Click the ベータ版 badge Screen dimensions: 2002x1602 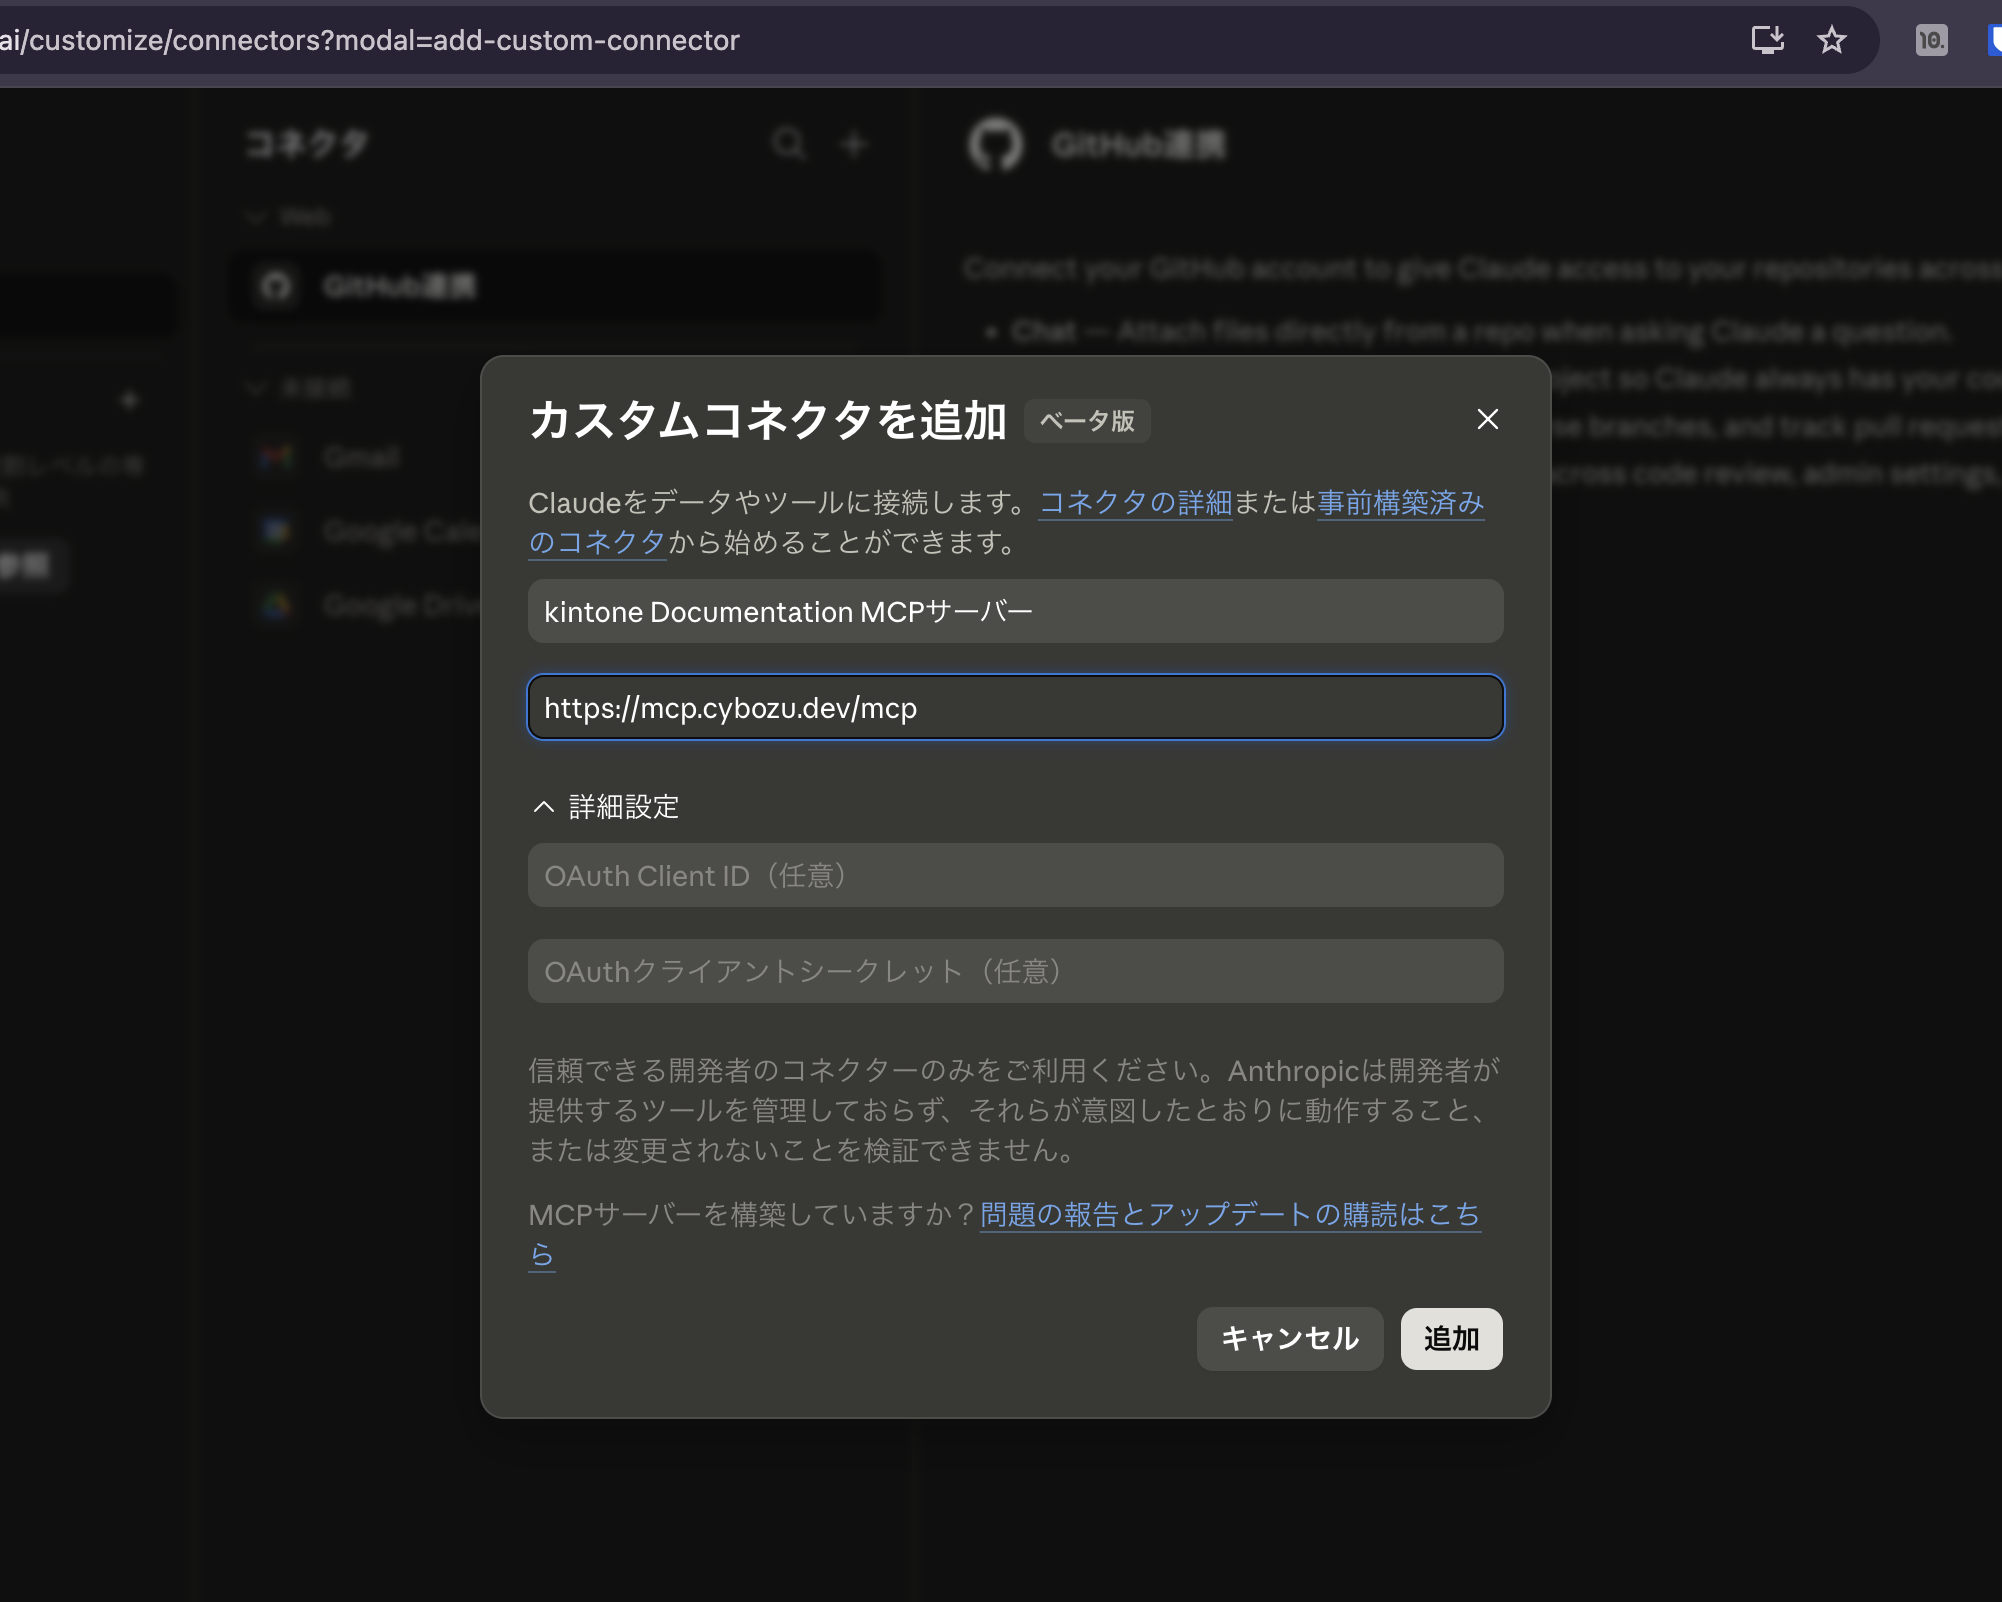[x=1087, y=420]
